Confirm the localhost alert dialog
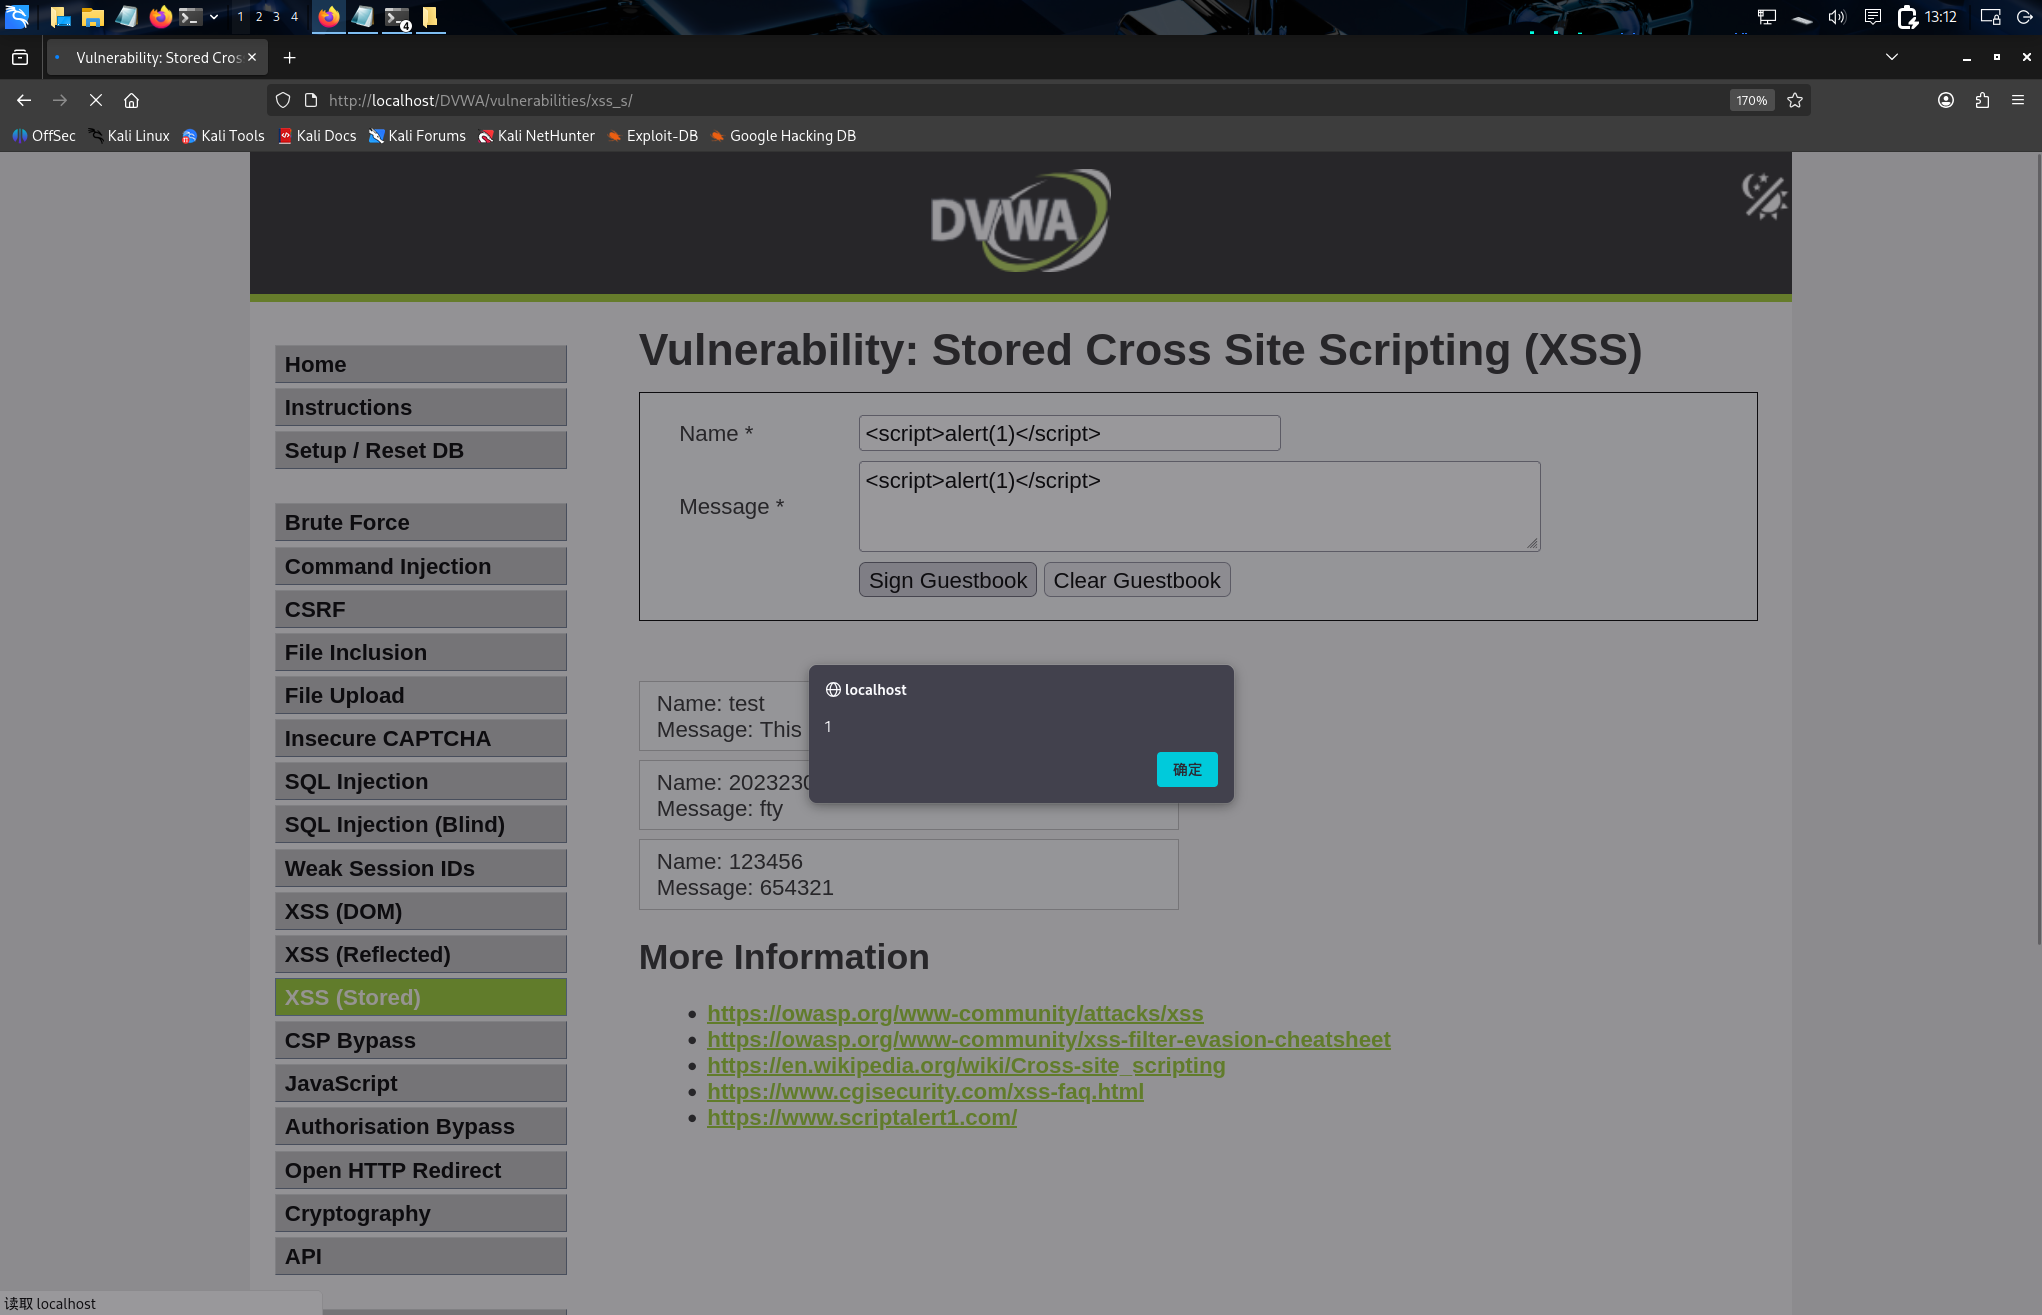 [1187, 769]
